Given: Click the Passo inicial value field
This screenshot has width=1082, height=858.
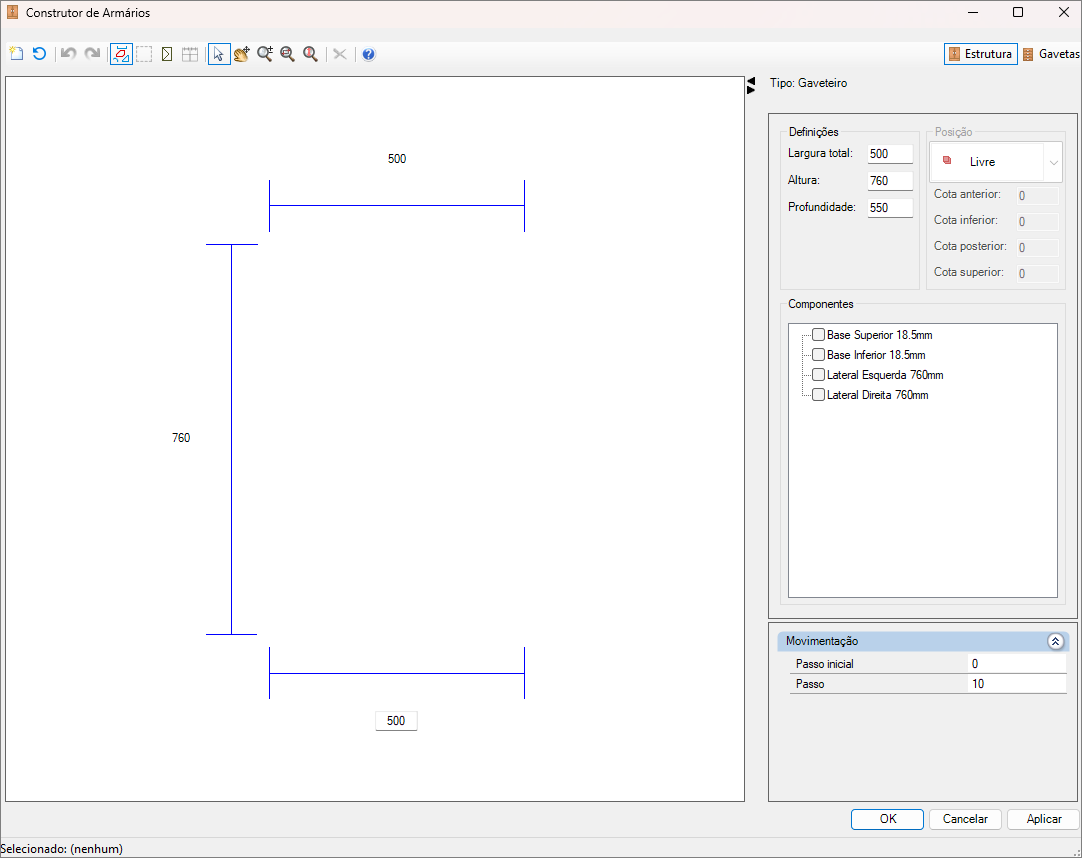Looking at the screenshot, I should click(1016, 664).
